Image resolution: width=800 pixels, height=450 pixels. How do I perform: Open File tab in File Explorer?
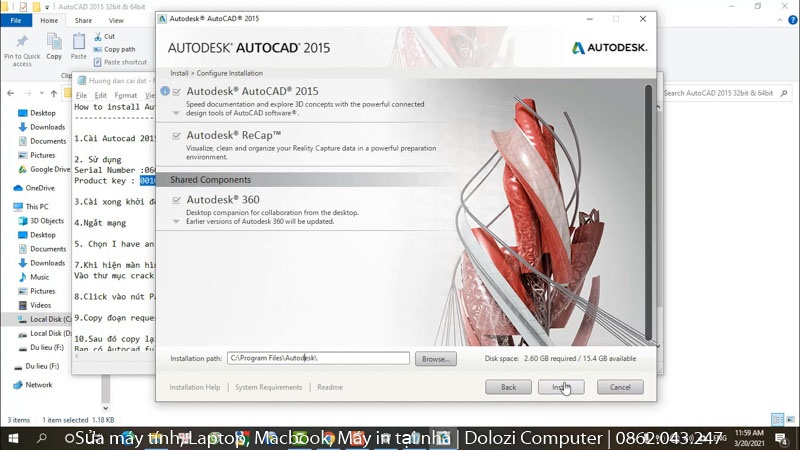[x=16, y=20]
